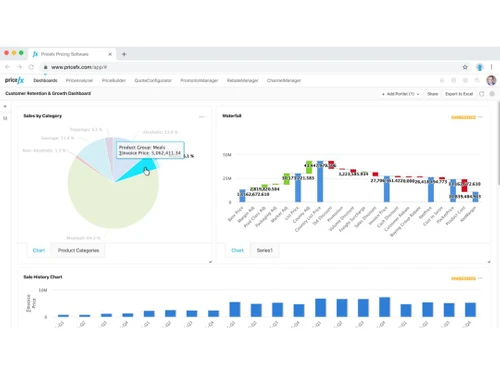Screen dimensions: 500x375
Task: Open the PriceAnalyzer module
Action: [x=79, y=80]
